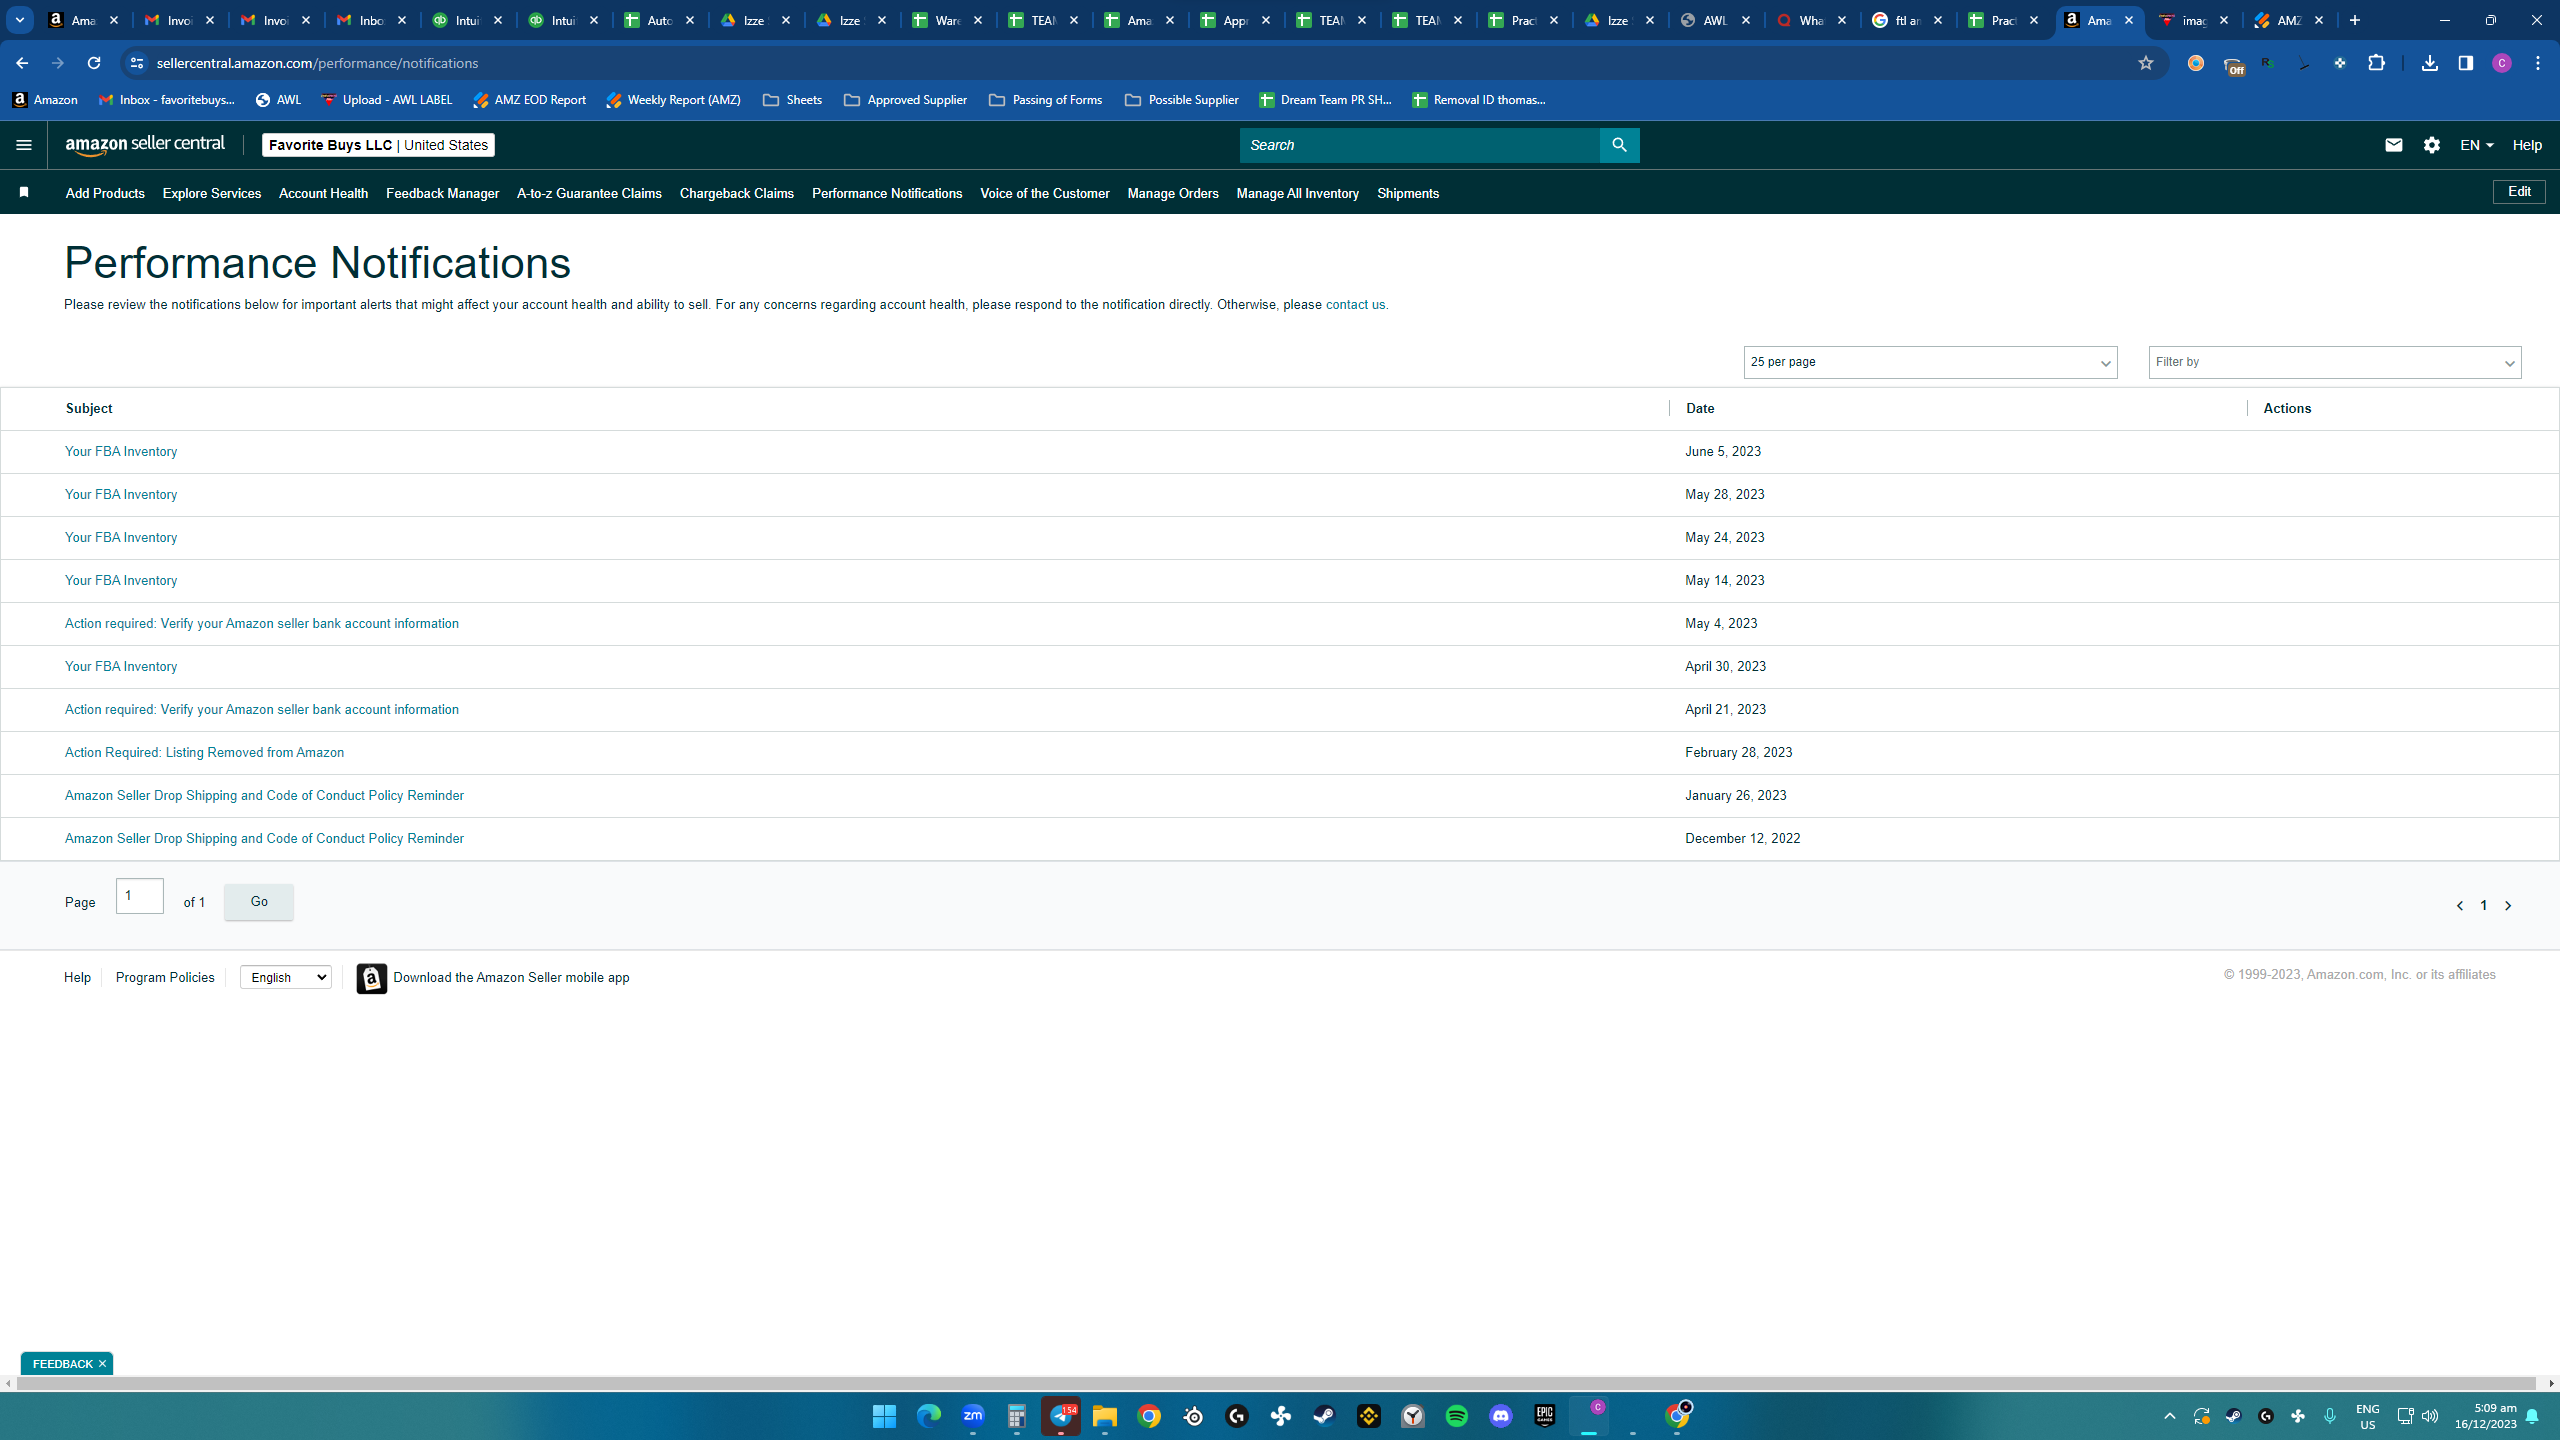Viewport: 2560px width, 1440px height.
Task: Go to the next page with the right arrow
Action: 2508,905
